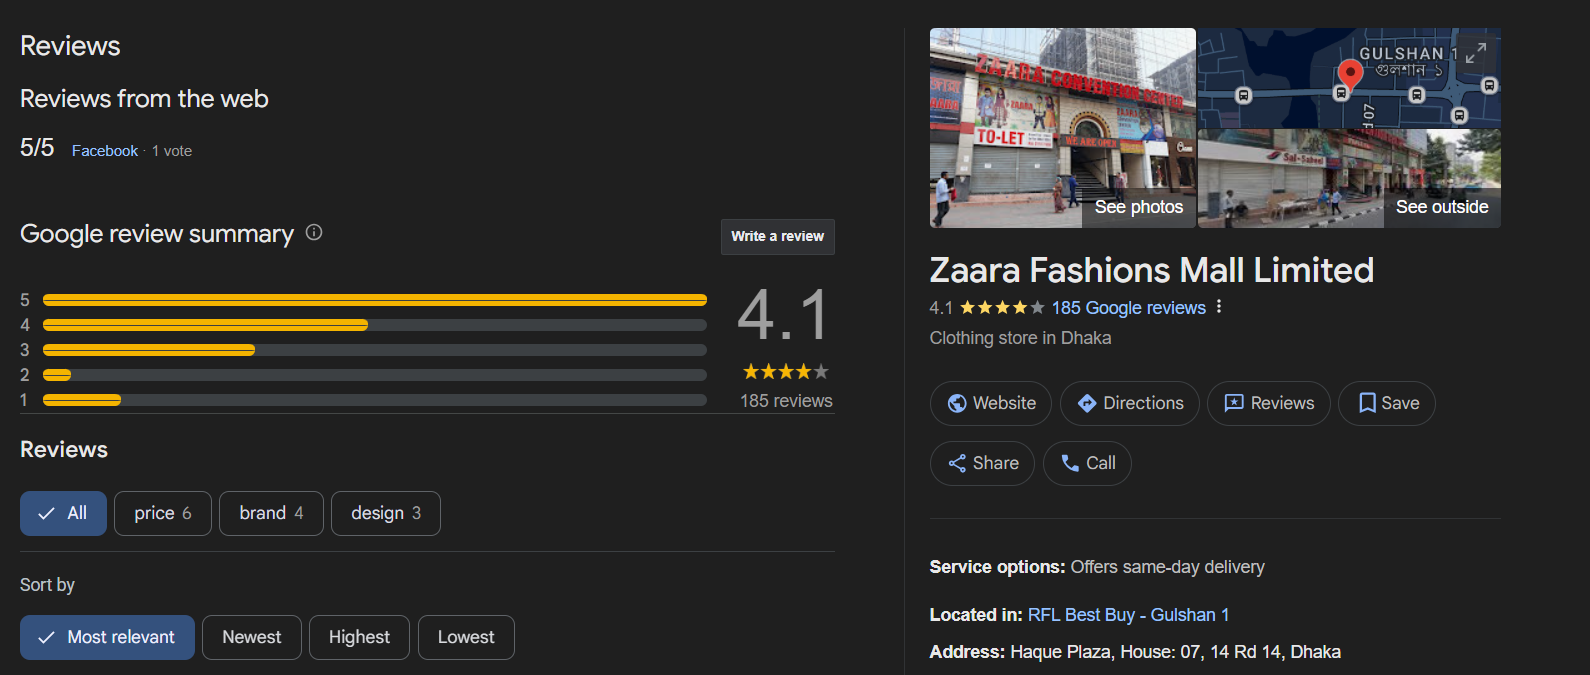
Task: Click the Offers same-day delivery text
Action: (x=1167, y=567)
